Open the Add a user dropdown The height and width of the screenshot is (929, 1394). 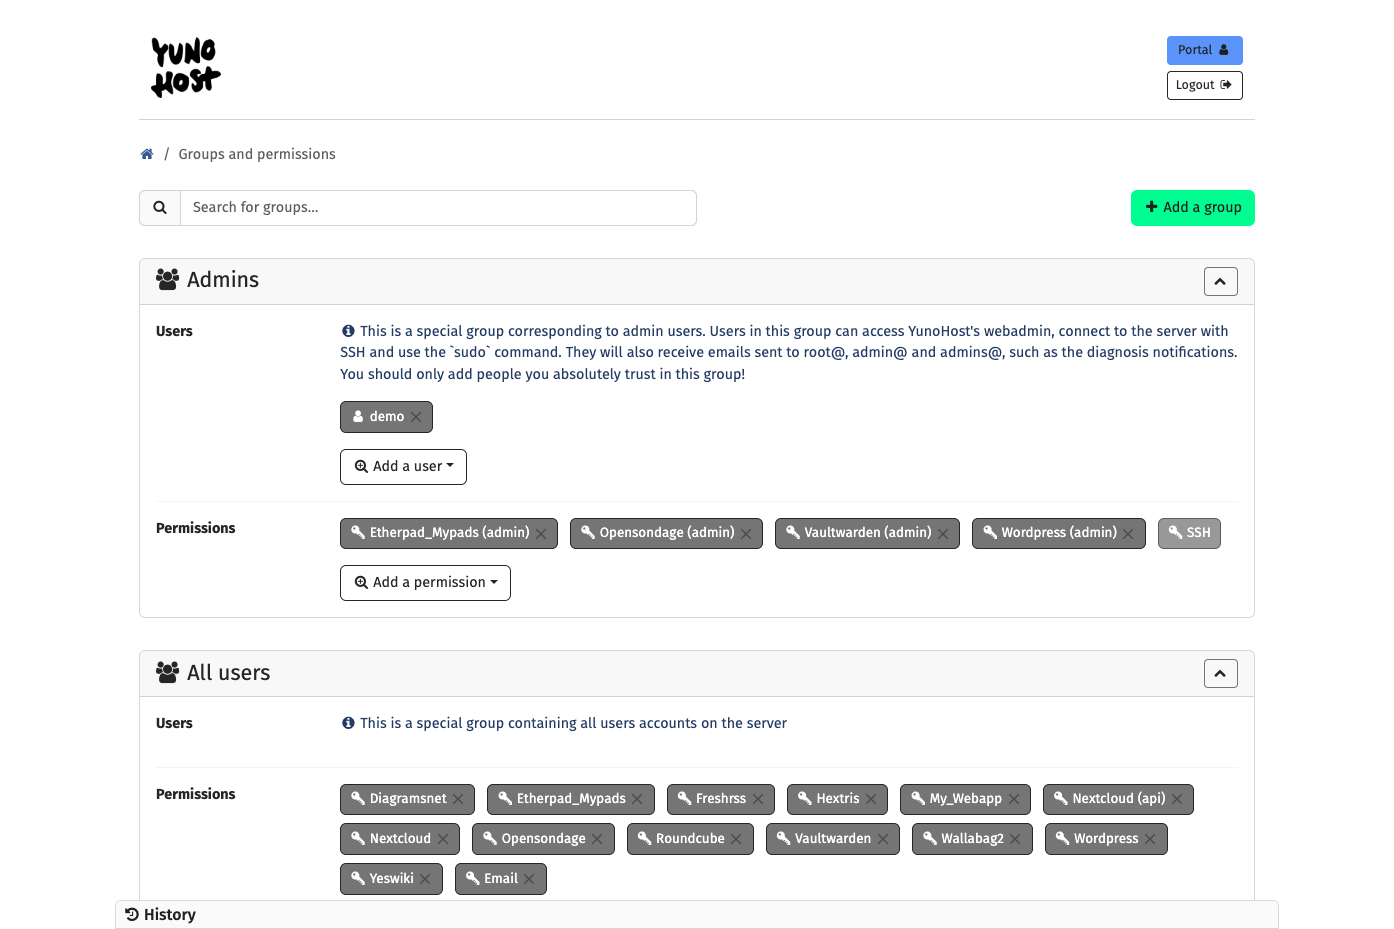403,467
